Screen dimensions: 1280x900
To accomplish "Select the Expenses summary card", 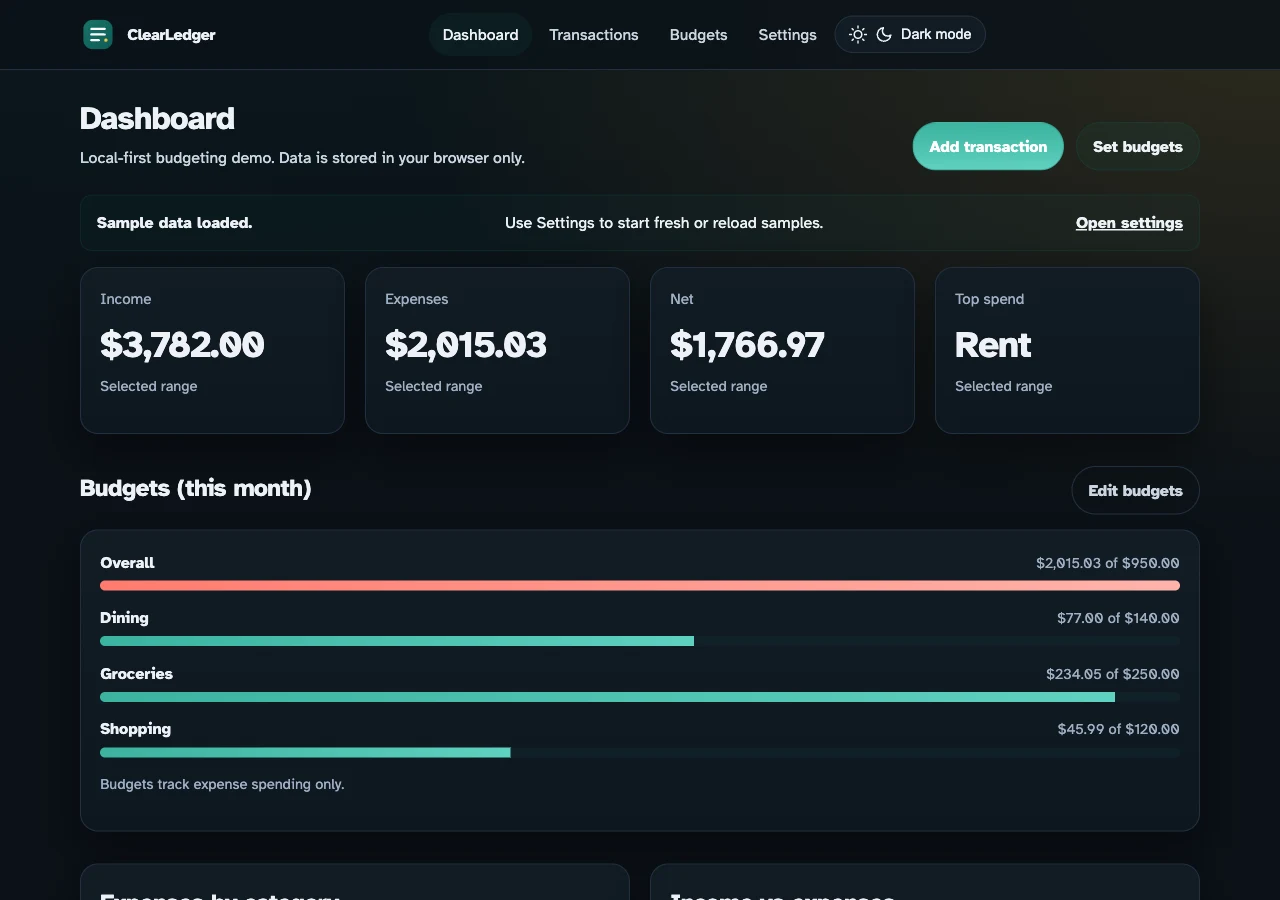I will (497, 350).
